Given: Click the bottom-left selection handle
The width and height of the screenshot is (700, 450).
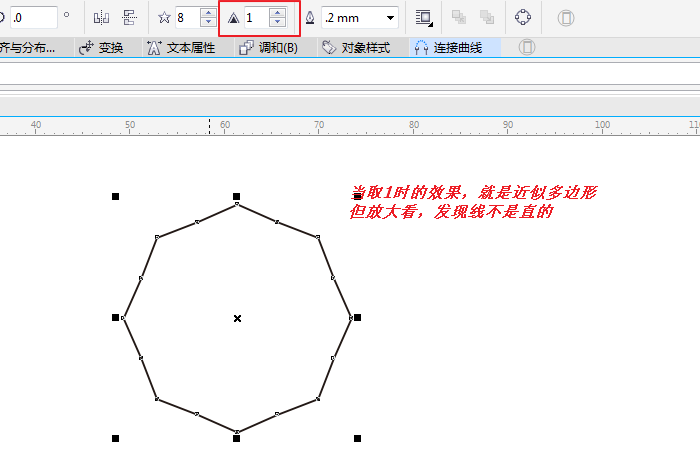Looking at the screenshot, I should 116,438.
